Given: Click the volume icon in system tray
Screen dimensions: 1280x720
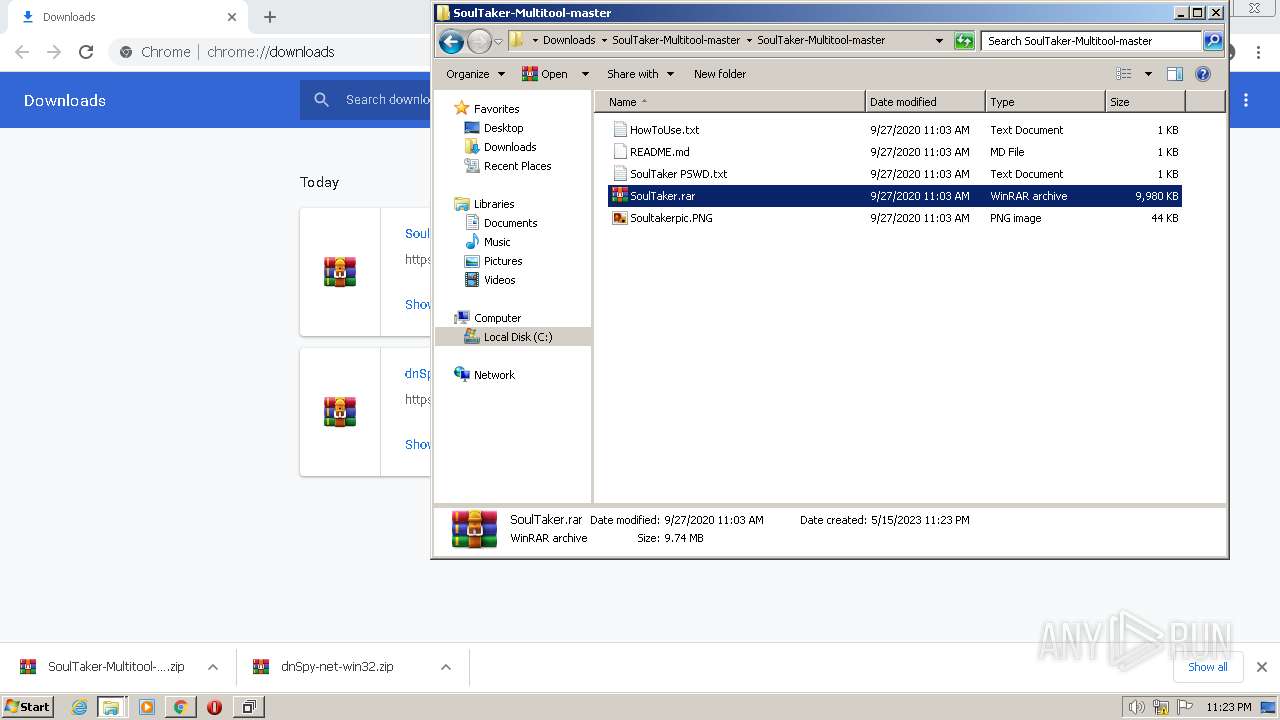Looking at the screenshot, I should (1137, 707).
